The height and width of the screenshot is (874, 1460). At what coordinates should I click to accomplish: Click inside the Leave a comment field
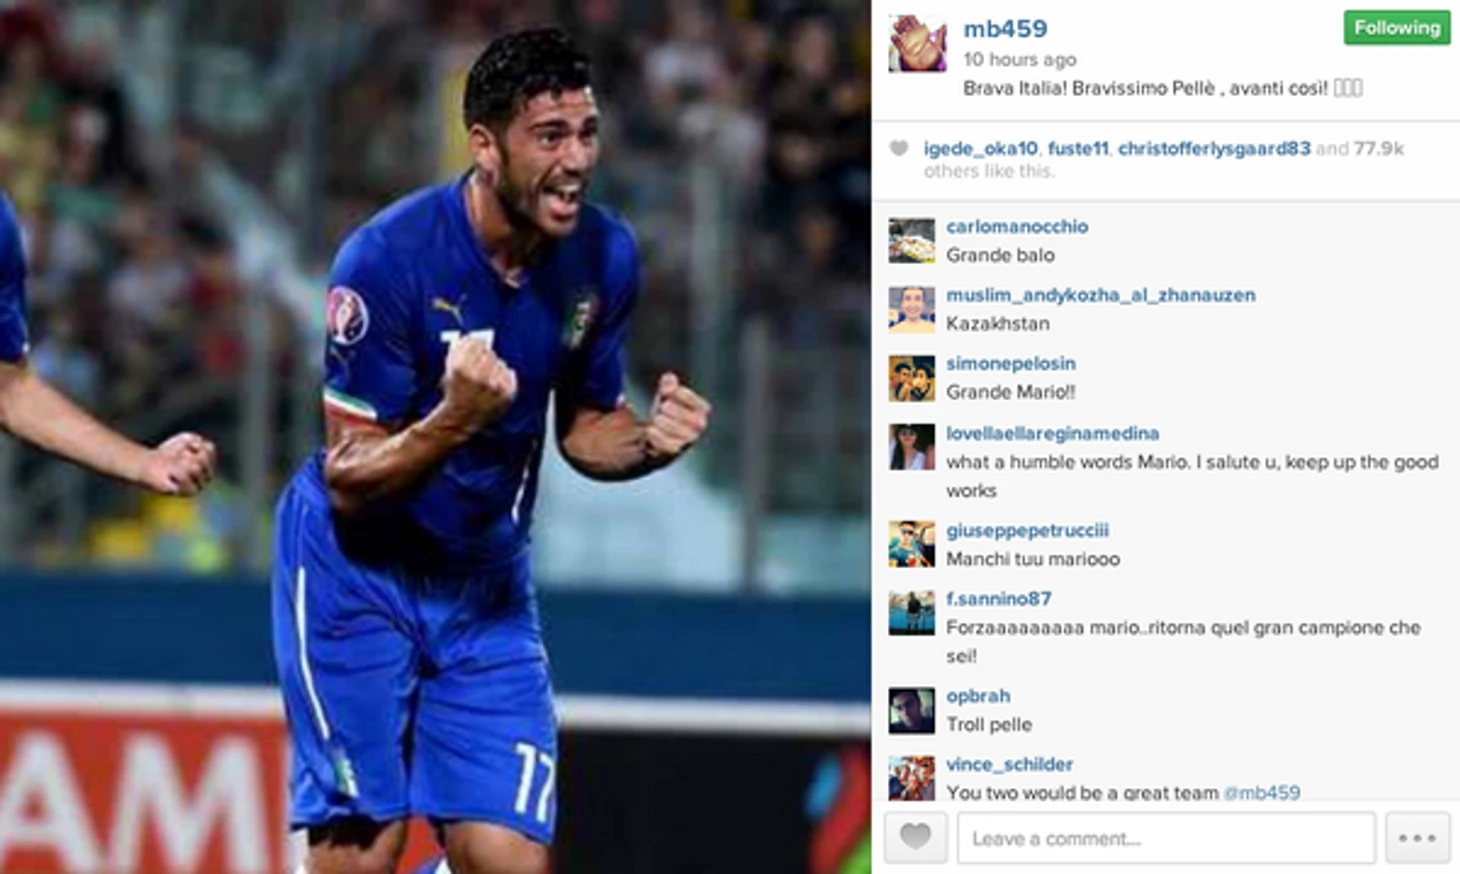point(1166,838)
